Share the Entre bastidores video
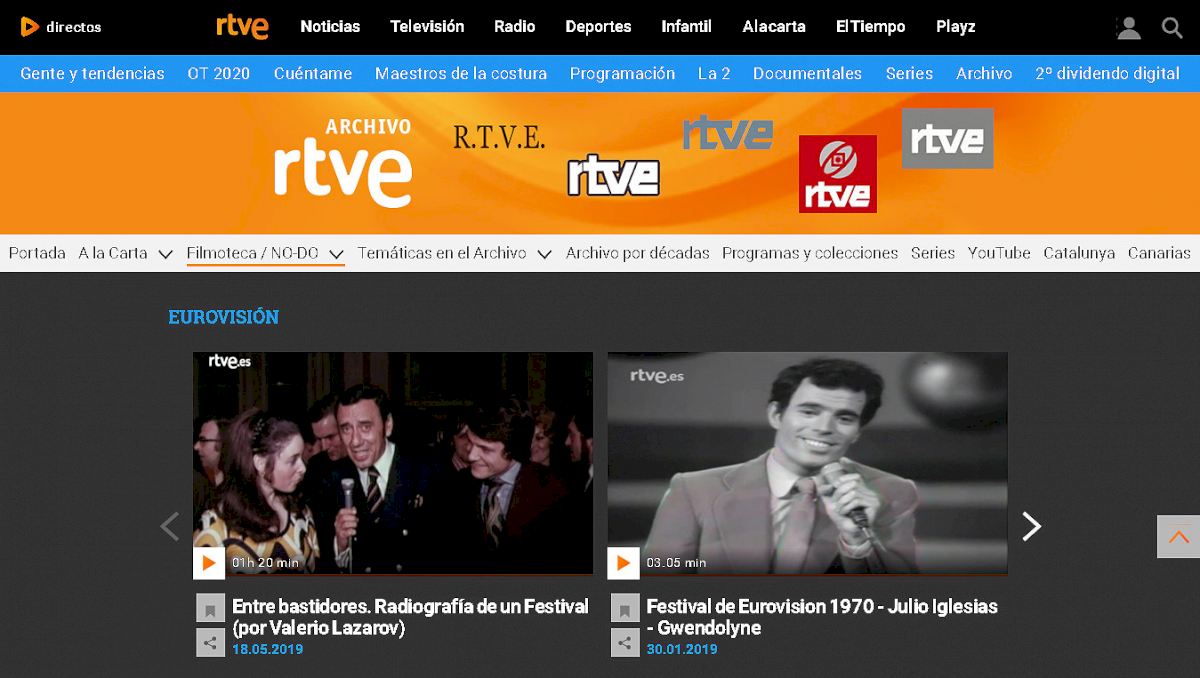The image size is (1200, 678). pyautogui.click(x=210, y=643)
